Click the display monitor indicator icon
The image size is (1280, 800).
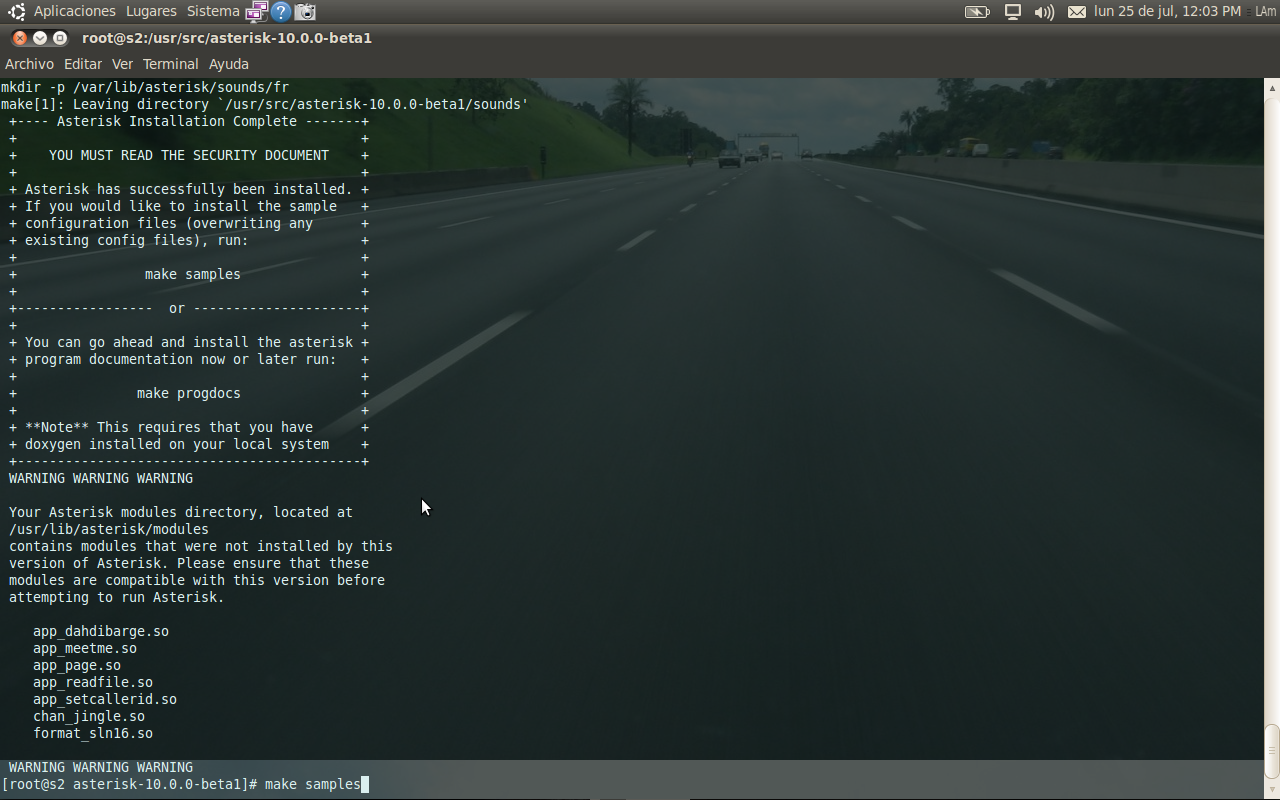[x=1013, y=12]
